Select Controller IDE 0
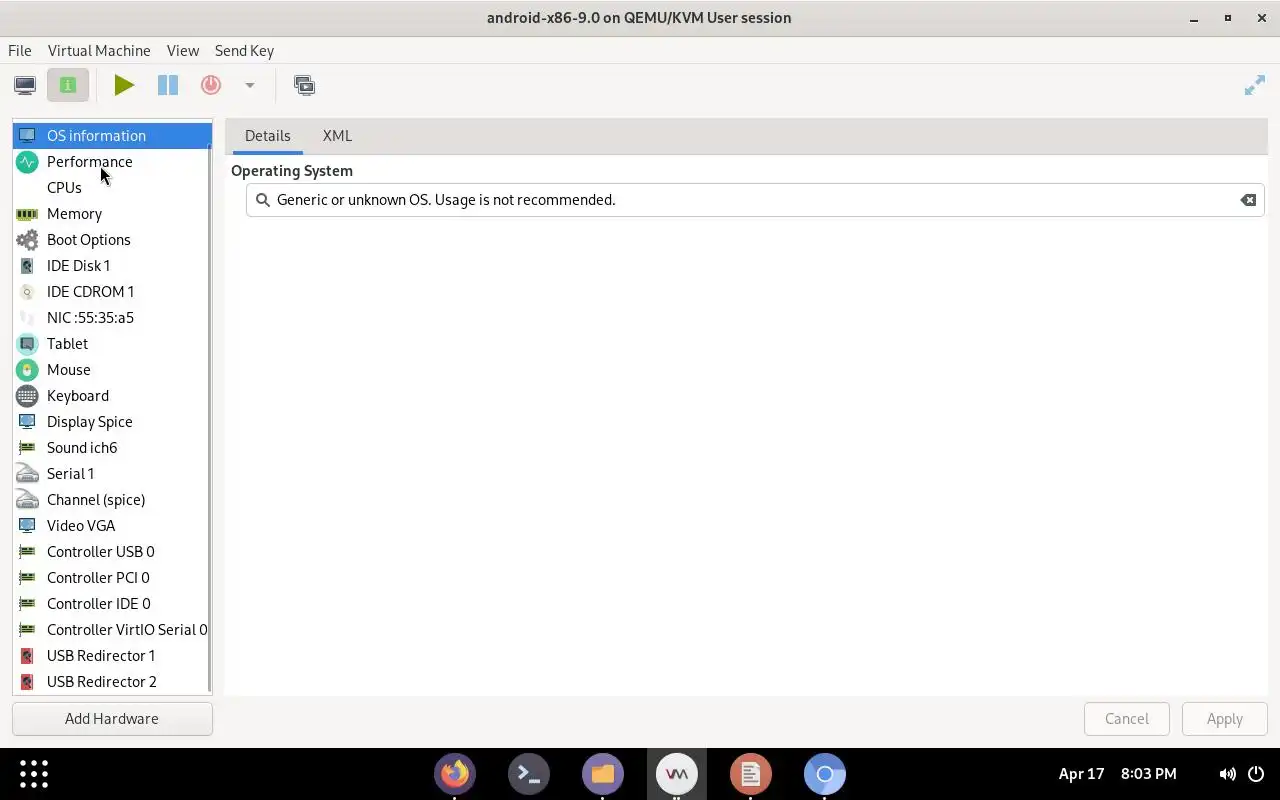The width and height of the screenshot is (1280, 800). click(112, 603)
